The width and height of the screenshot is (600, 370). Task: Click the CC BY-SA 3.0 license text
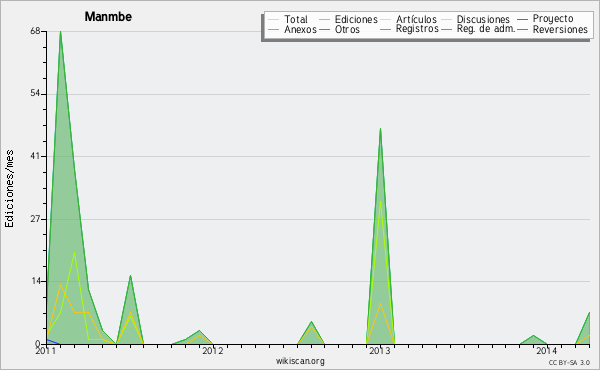[x=569, y=362]
